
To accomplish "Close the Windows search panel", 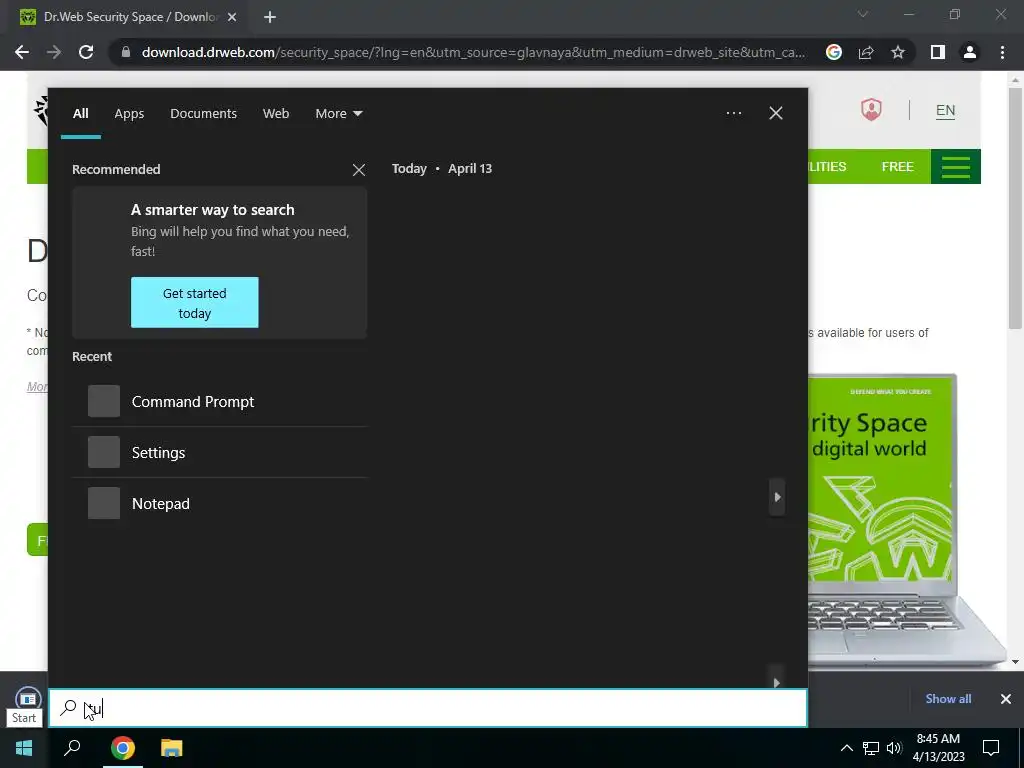I will [776, 113].
